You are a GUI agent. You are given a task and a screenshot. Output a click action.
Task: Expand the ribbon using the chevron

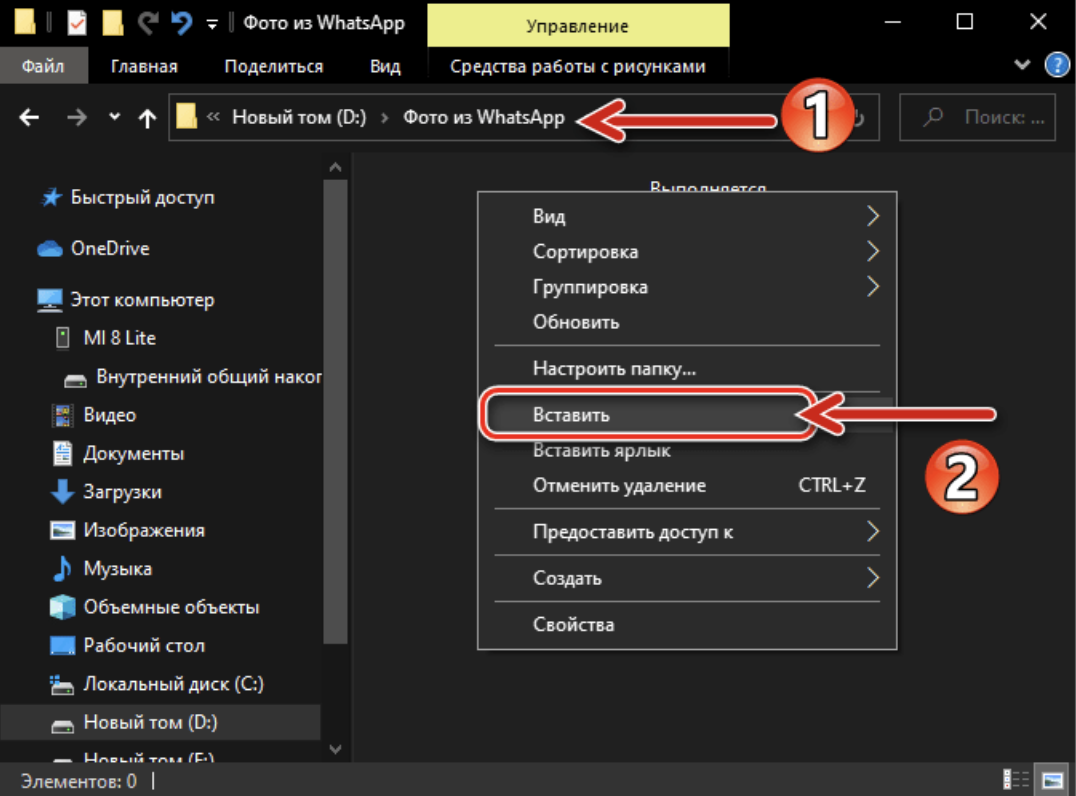[1021, 66]
